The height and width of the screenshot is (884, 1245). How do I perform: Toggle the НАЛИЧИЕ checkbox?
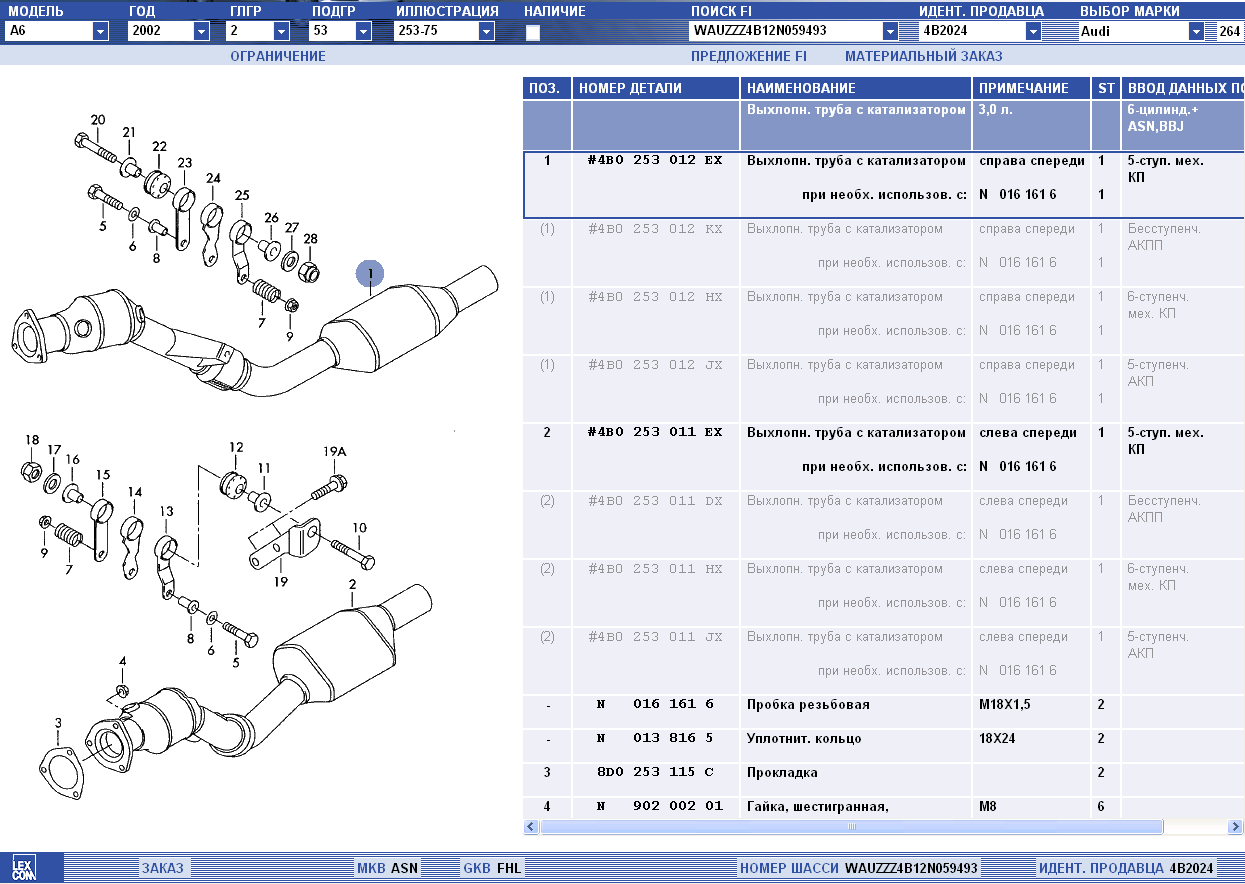(533, 32)
